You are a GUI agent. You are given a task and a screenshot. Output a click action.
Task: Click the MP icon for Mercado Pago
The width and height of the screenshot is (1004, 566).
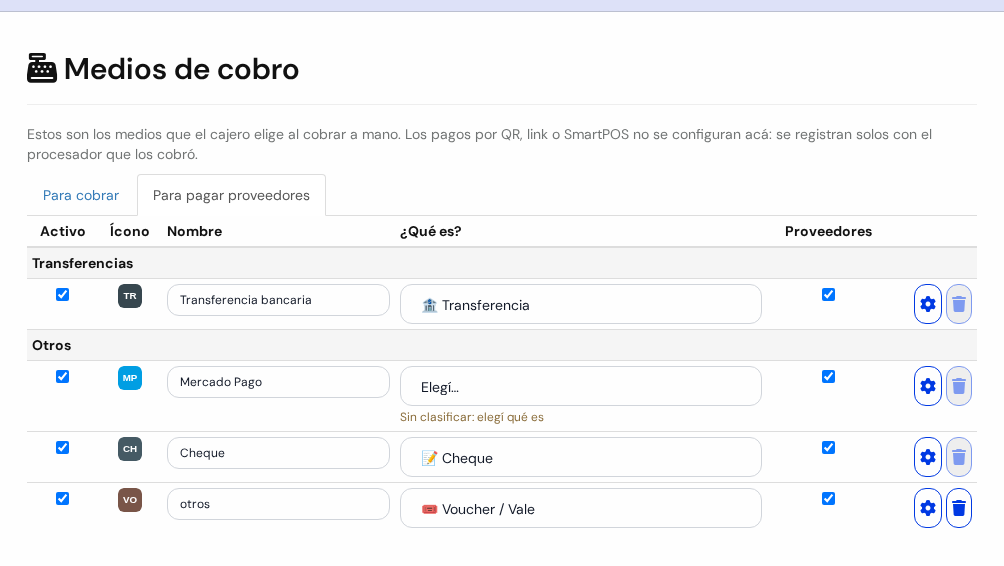130,378
